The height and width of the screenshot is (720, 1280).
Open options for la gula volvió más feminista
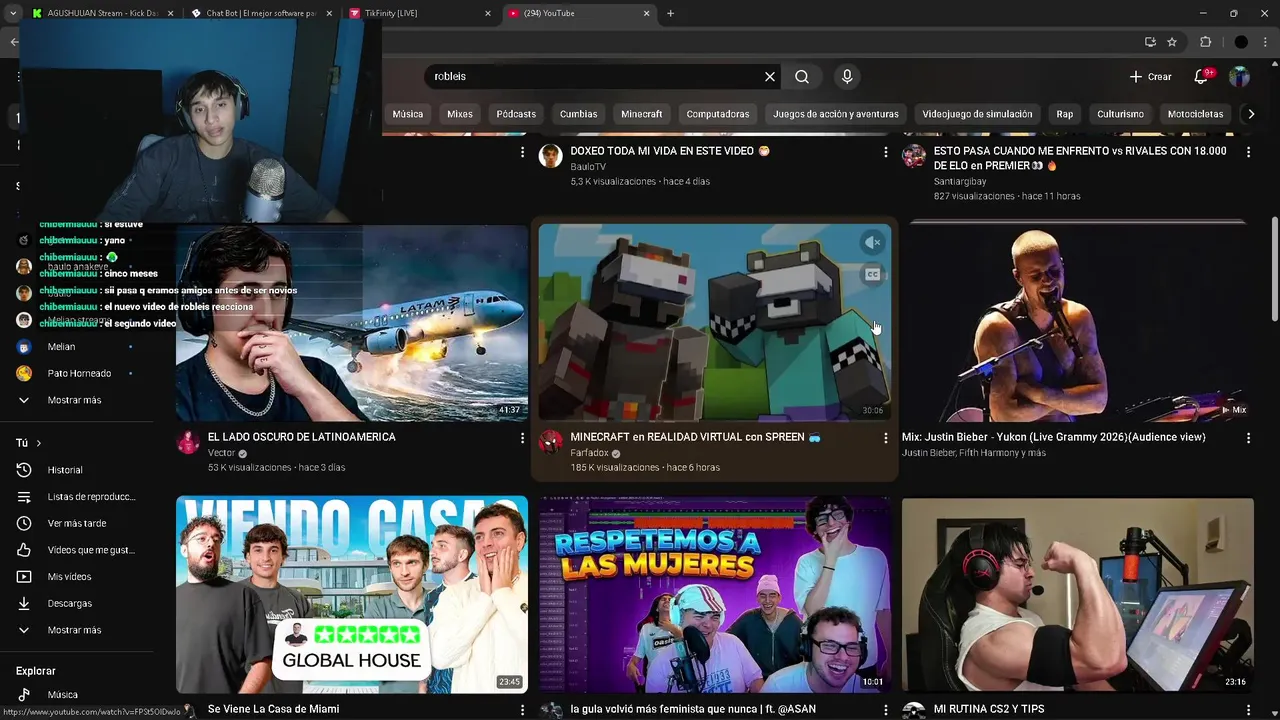coord(885,710)
